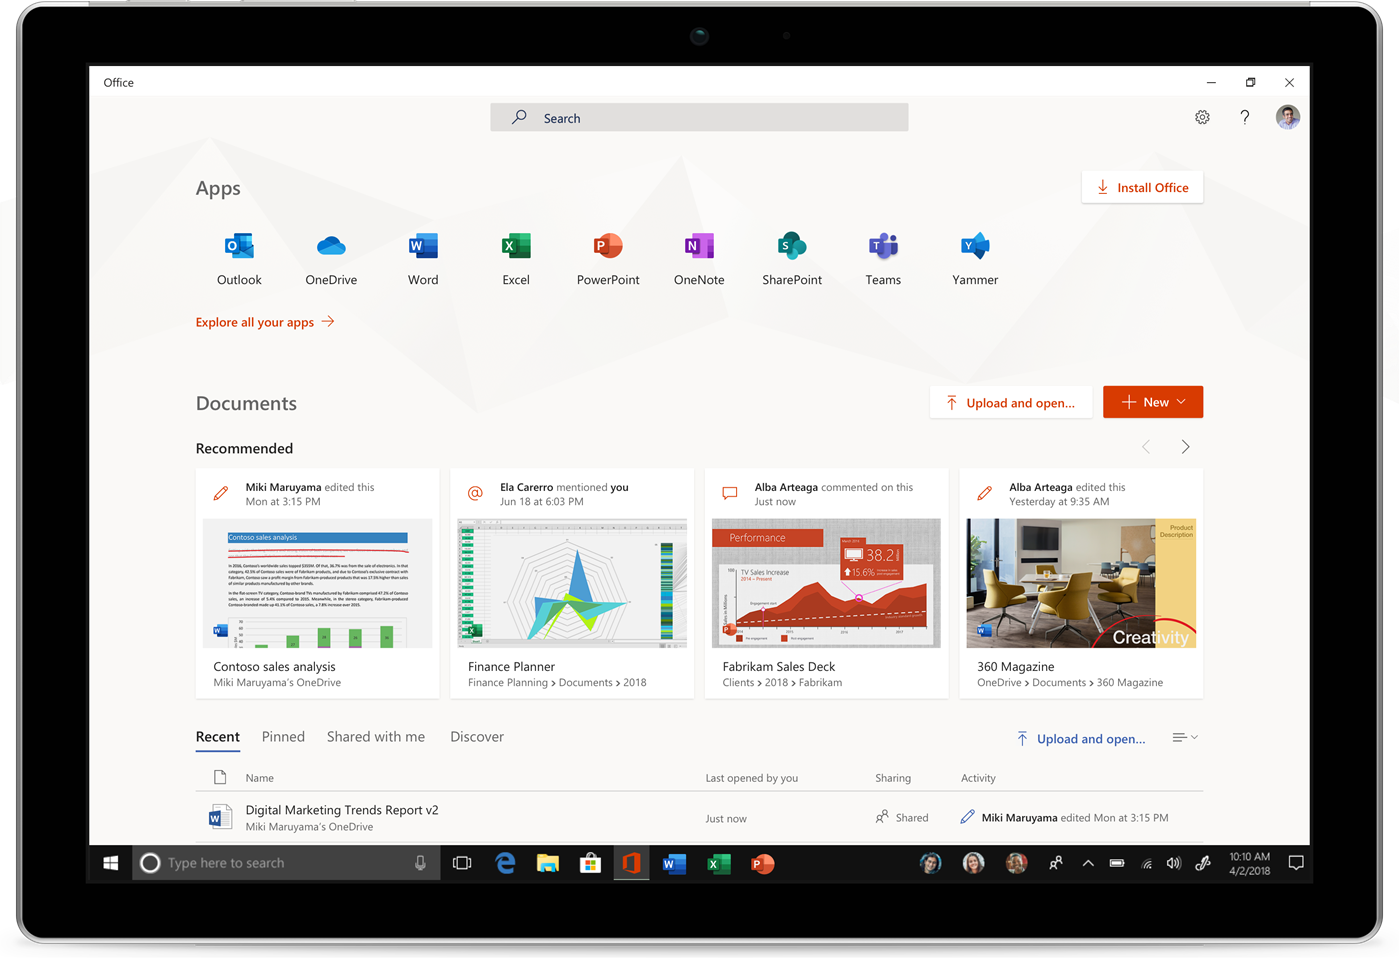The width and height of the screenshot is (1399, 958).
Task: Switch to the Pinned tab
Action: (x=283, y=737)
